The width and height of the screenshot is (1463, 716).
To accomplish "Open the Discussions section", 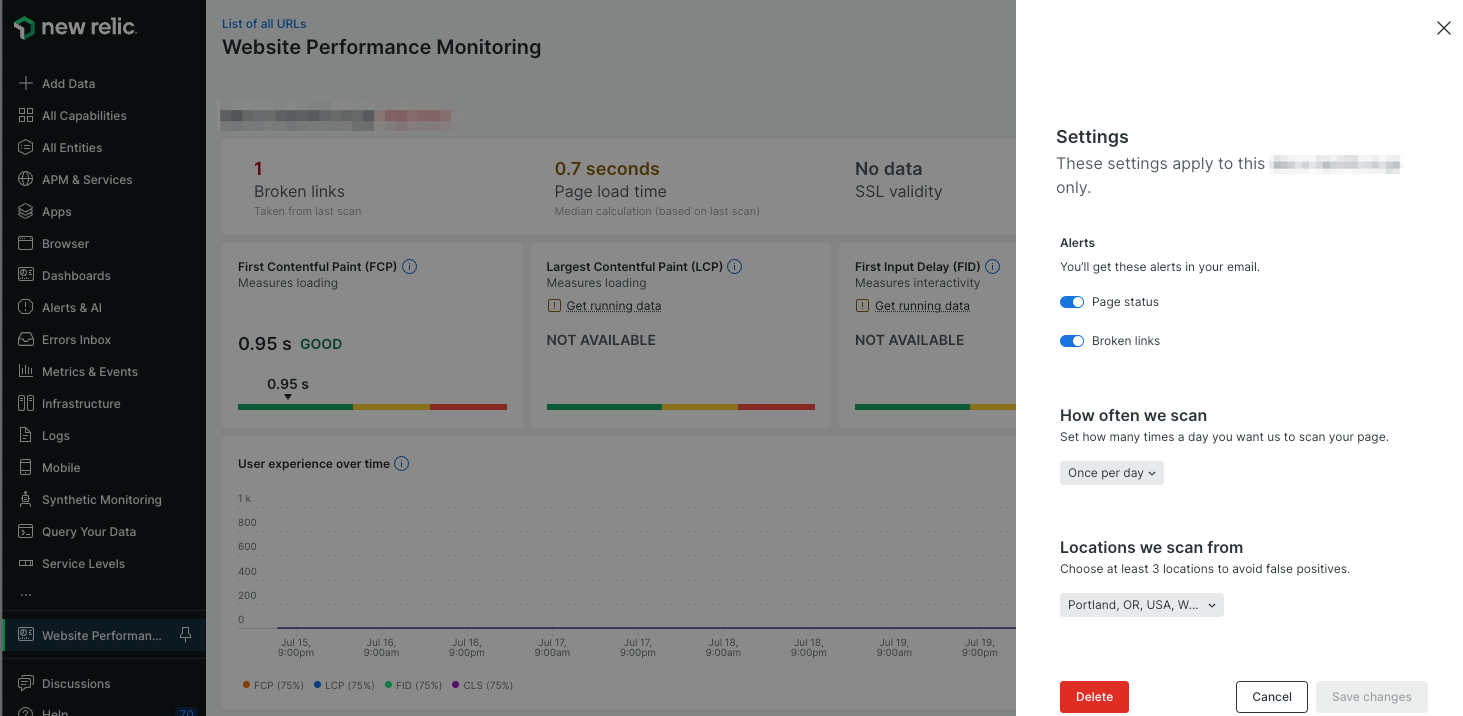I will (76, 683).
